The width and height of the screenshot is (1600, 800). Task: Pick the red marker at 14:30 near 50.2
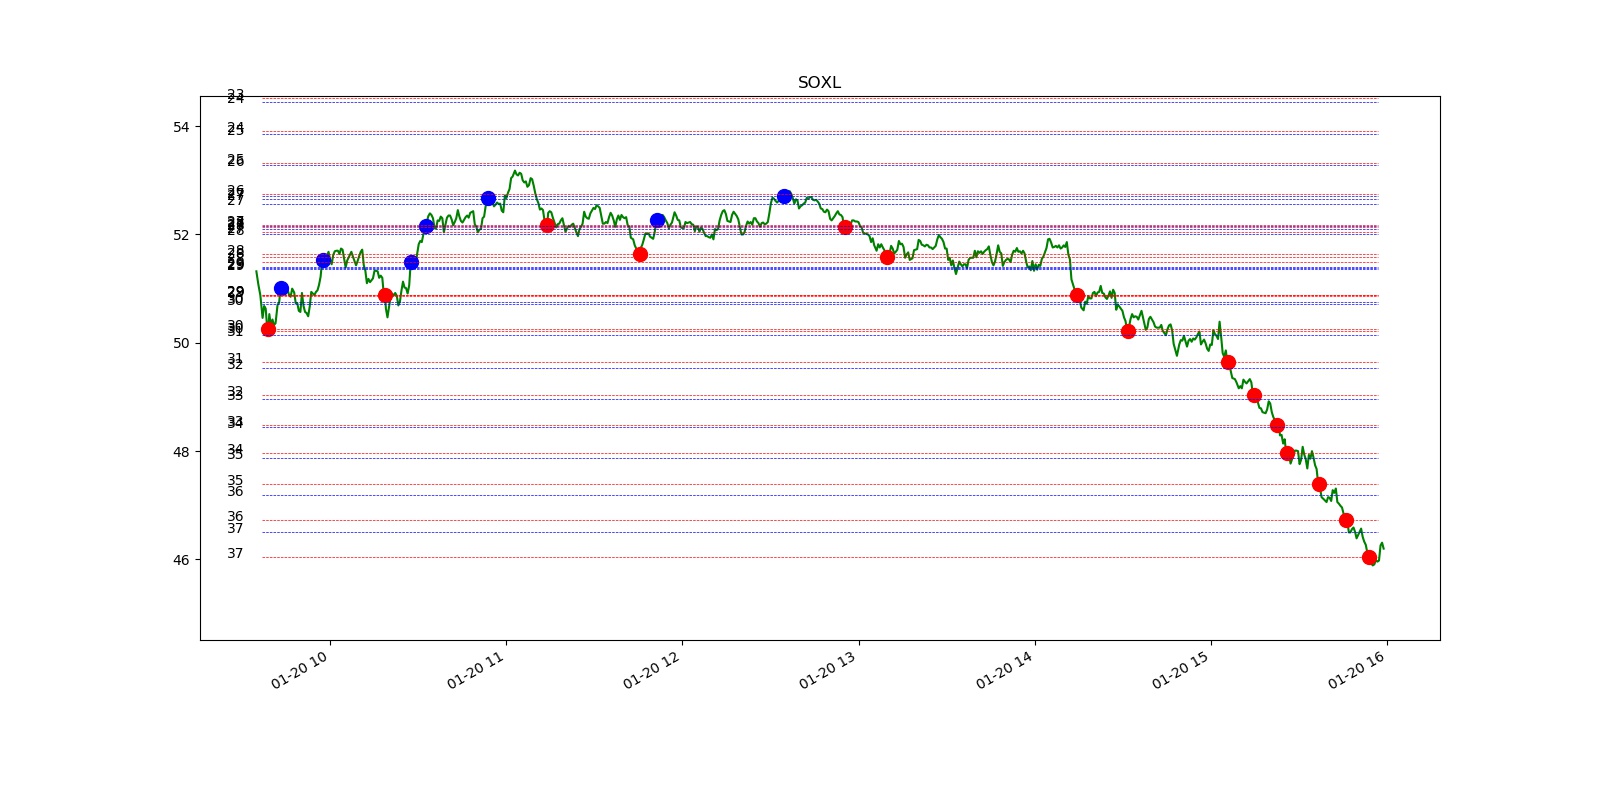1128,331
